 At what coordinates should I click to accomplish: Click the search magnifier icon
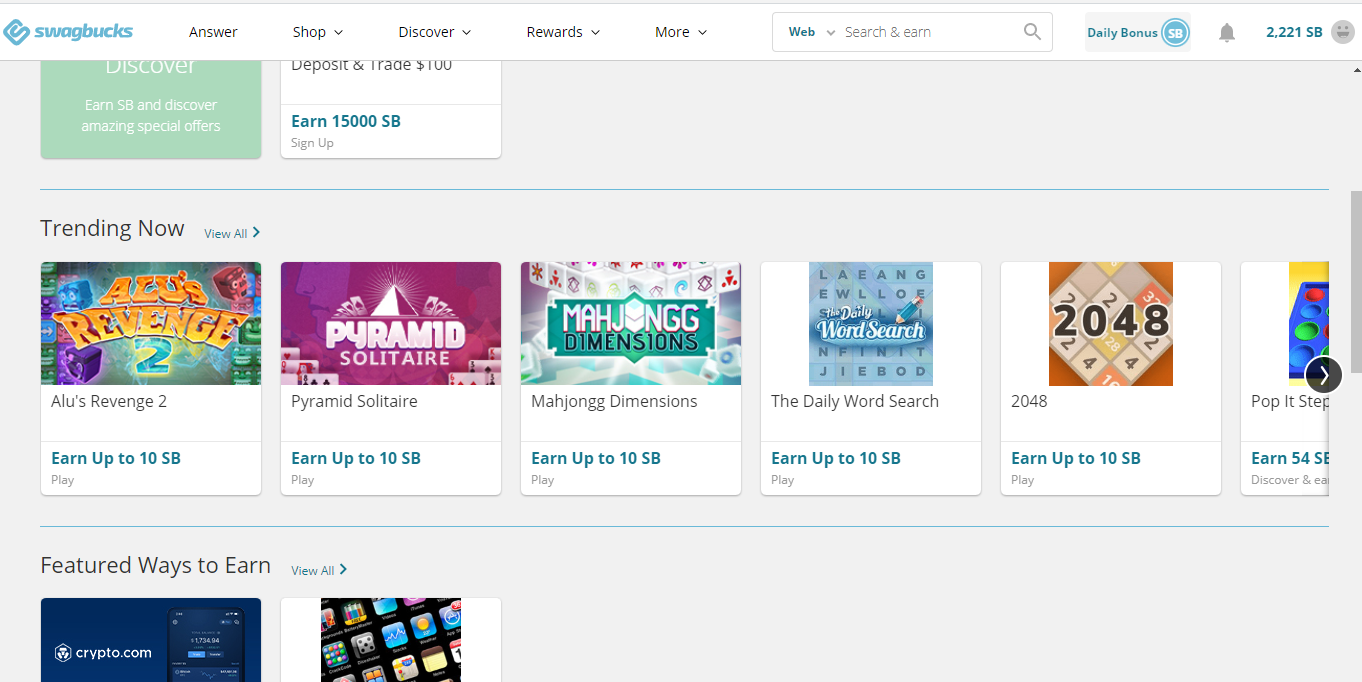(x=1032, y=32)
